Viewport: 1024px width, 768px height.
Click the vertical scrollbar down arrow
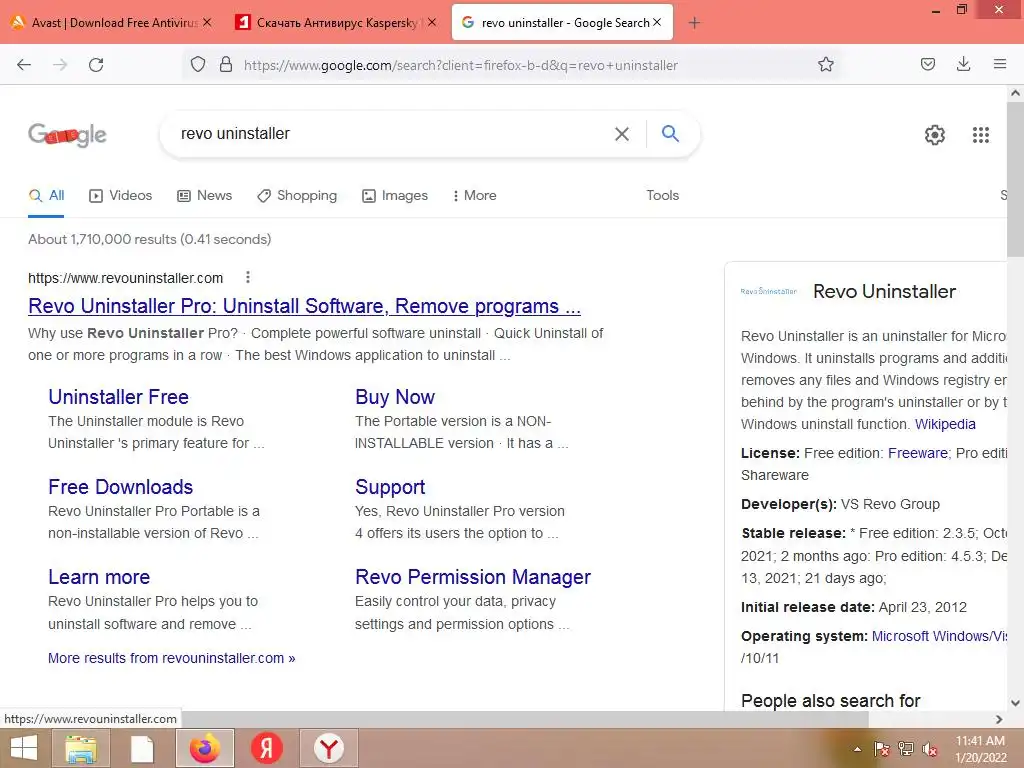point(1015,703)
